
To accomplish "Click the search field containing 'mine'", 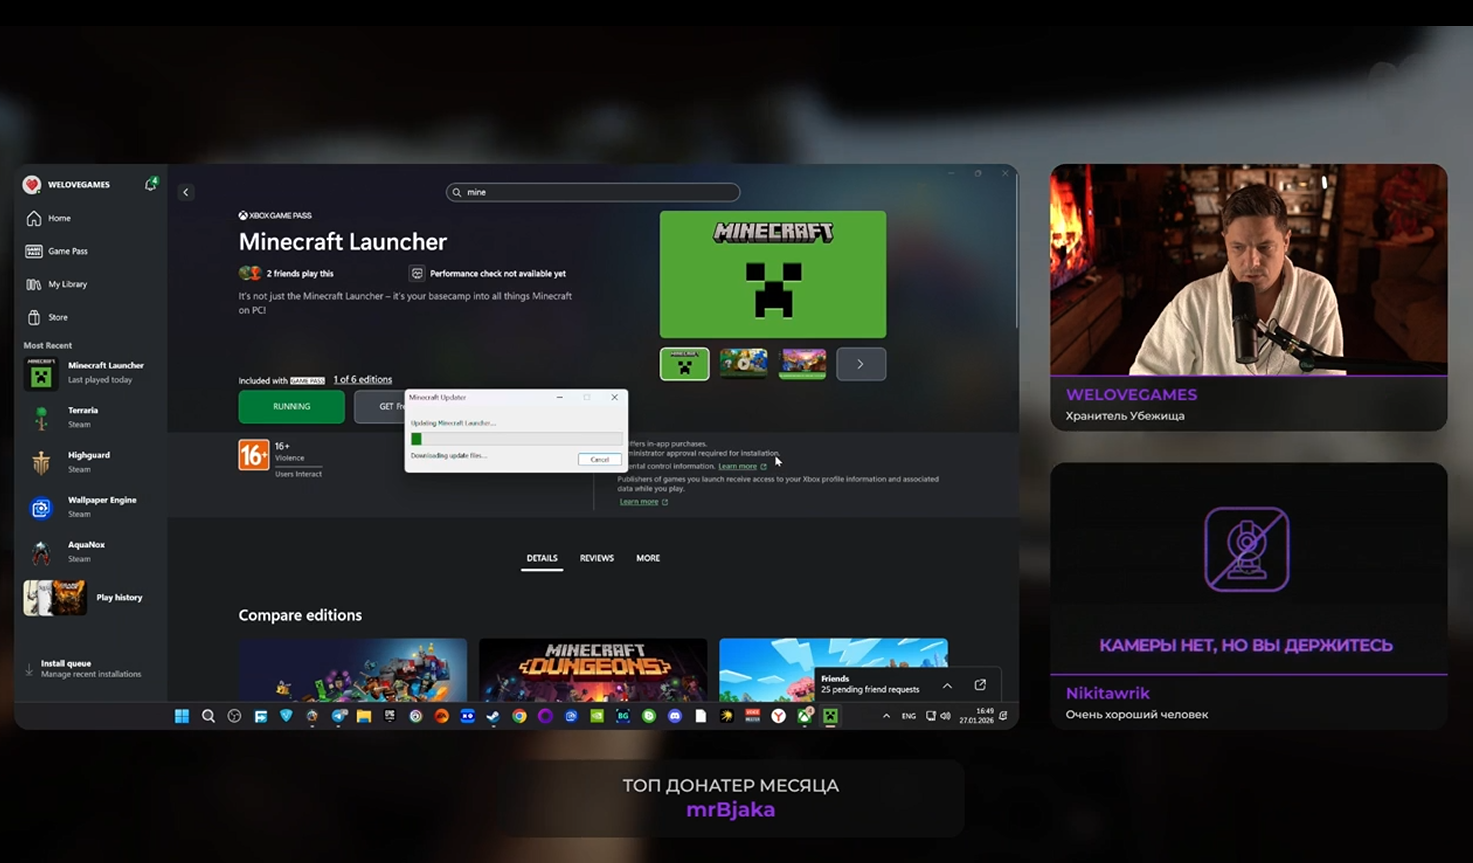I will [x=593, y=192].
